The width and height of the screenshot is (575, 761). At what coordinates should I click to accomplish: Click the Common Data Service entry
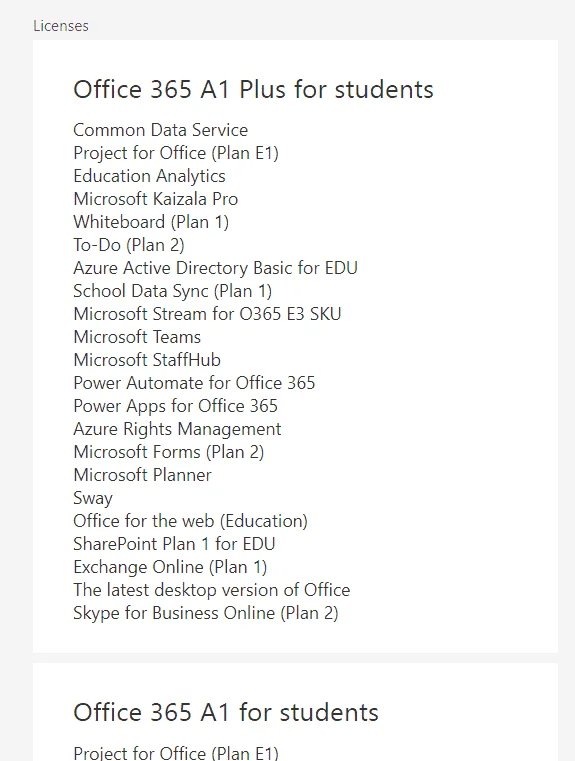[161, 130]
